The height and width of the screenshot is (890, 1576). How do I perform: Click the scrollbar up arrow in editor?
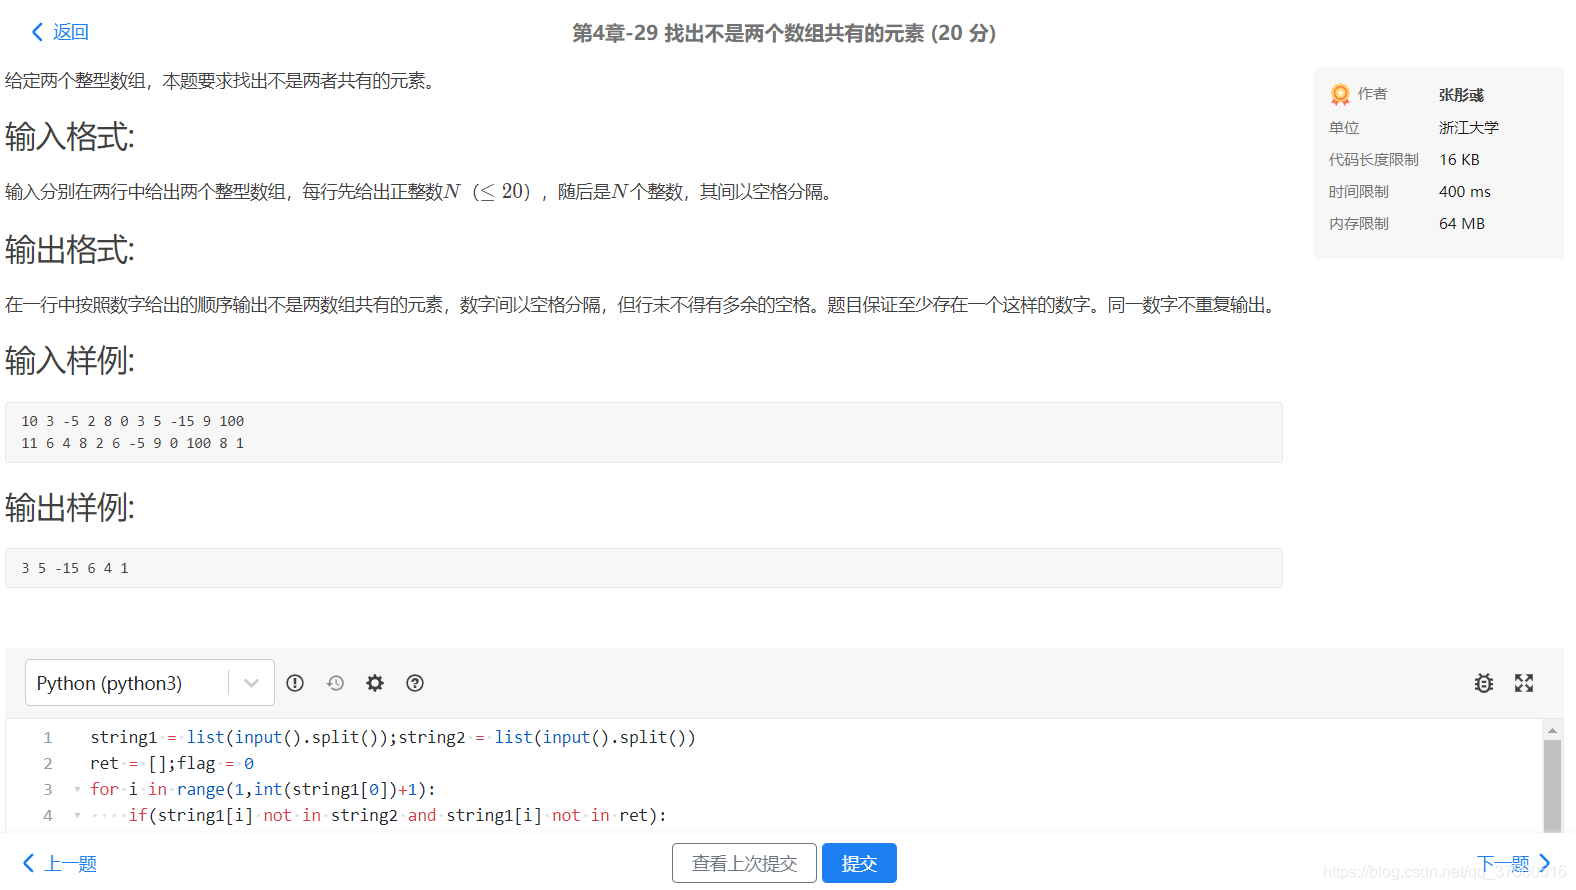(1552, 730)
